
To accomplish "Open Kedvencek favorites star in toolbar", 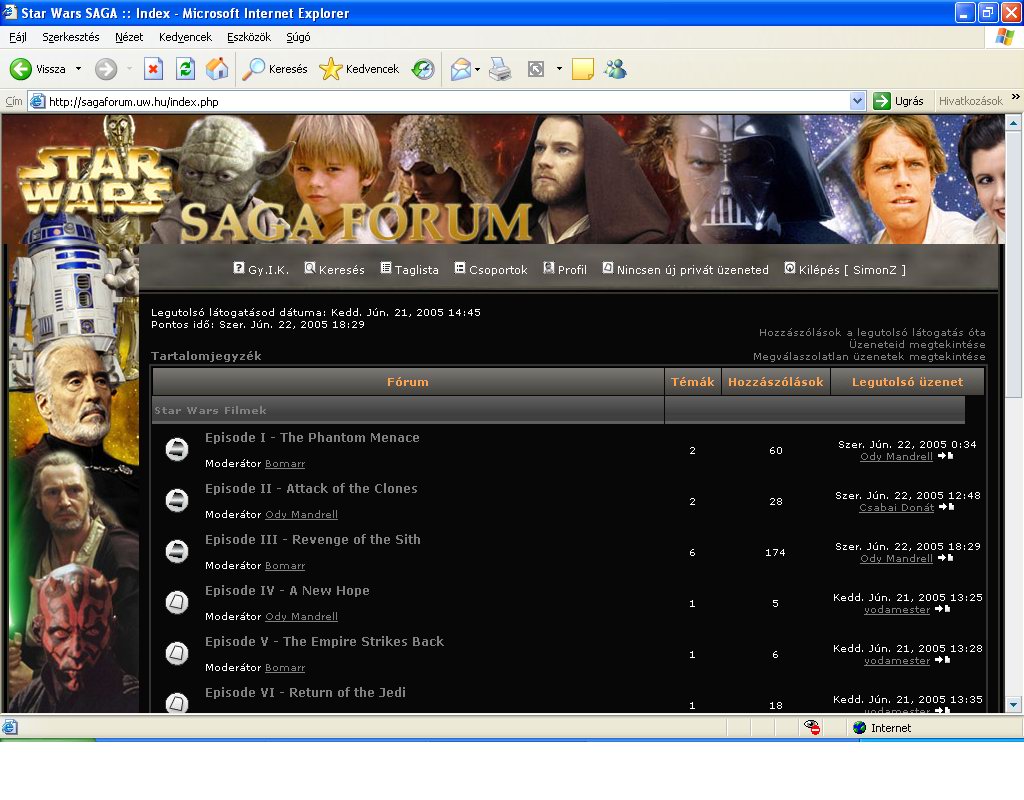I will coord(359,69).
